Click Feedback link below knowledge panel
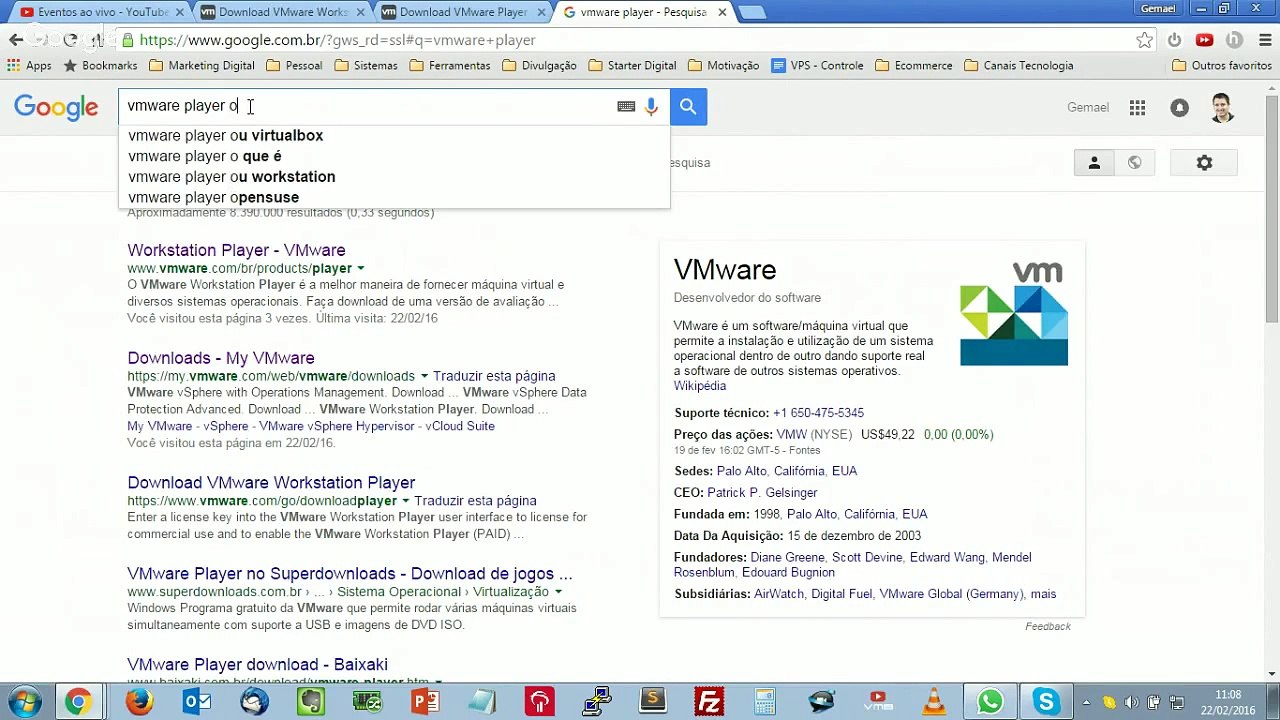 pyautogui.click(x=1048, y=626)
